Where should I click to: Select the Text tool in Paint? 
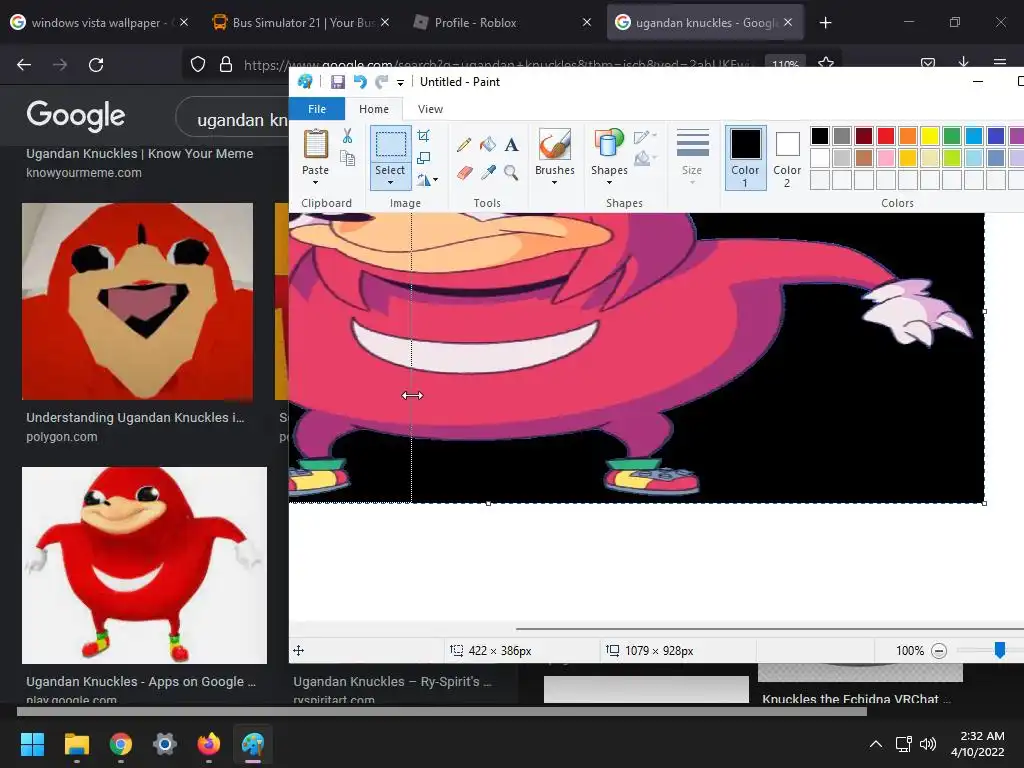(511, 144)
